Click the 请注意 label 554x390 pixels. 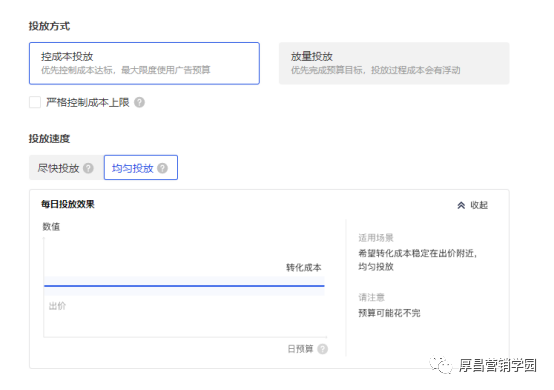[371, 297]
